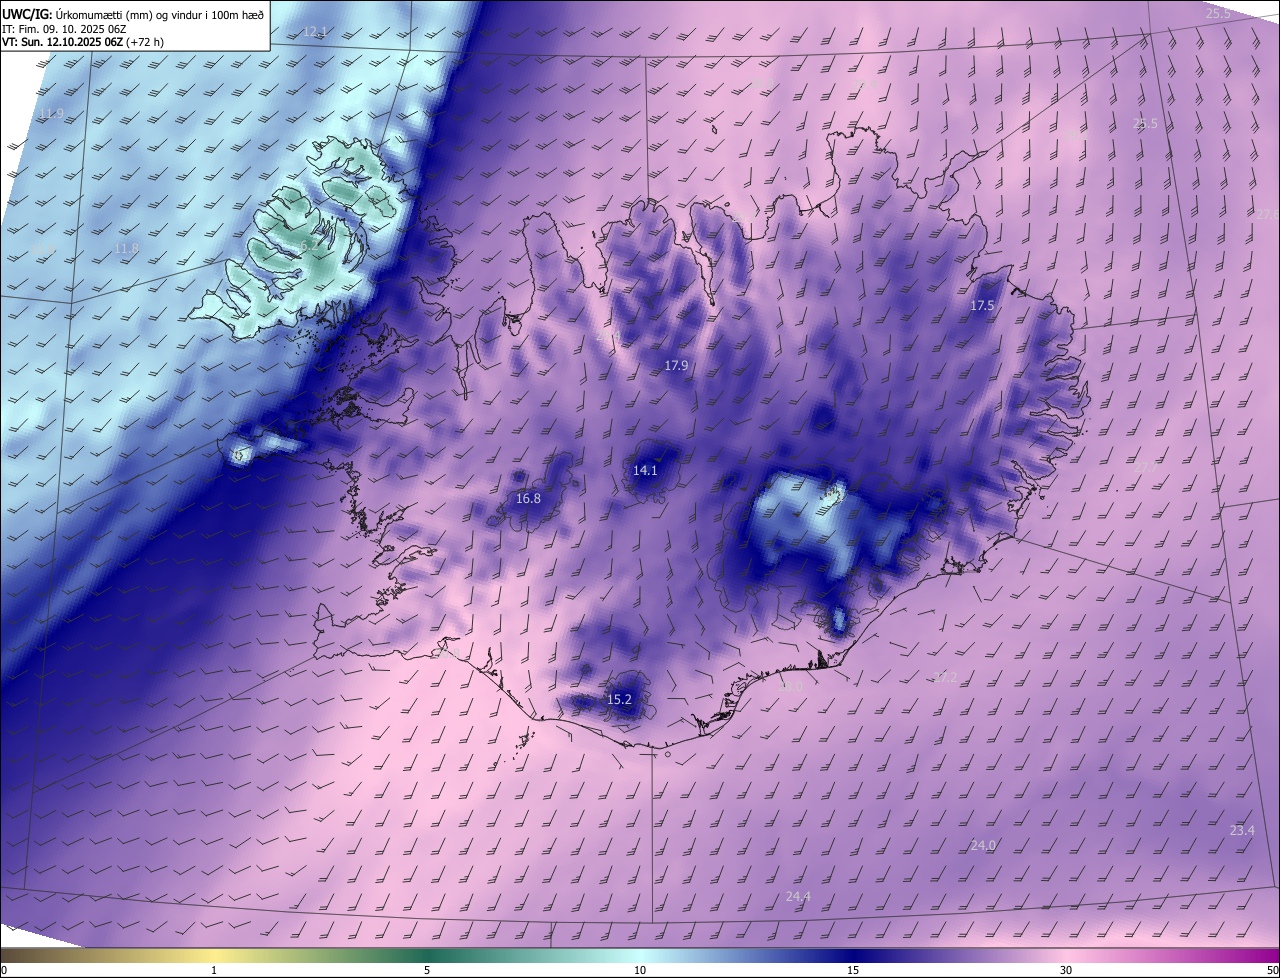Click the 24.4 value label
This screenshot has height=978, width=1280.
(798, 897)
